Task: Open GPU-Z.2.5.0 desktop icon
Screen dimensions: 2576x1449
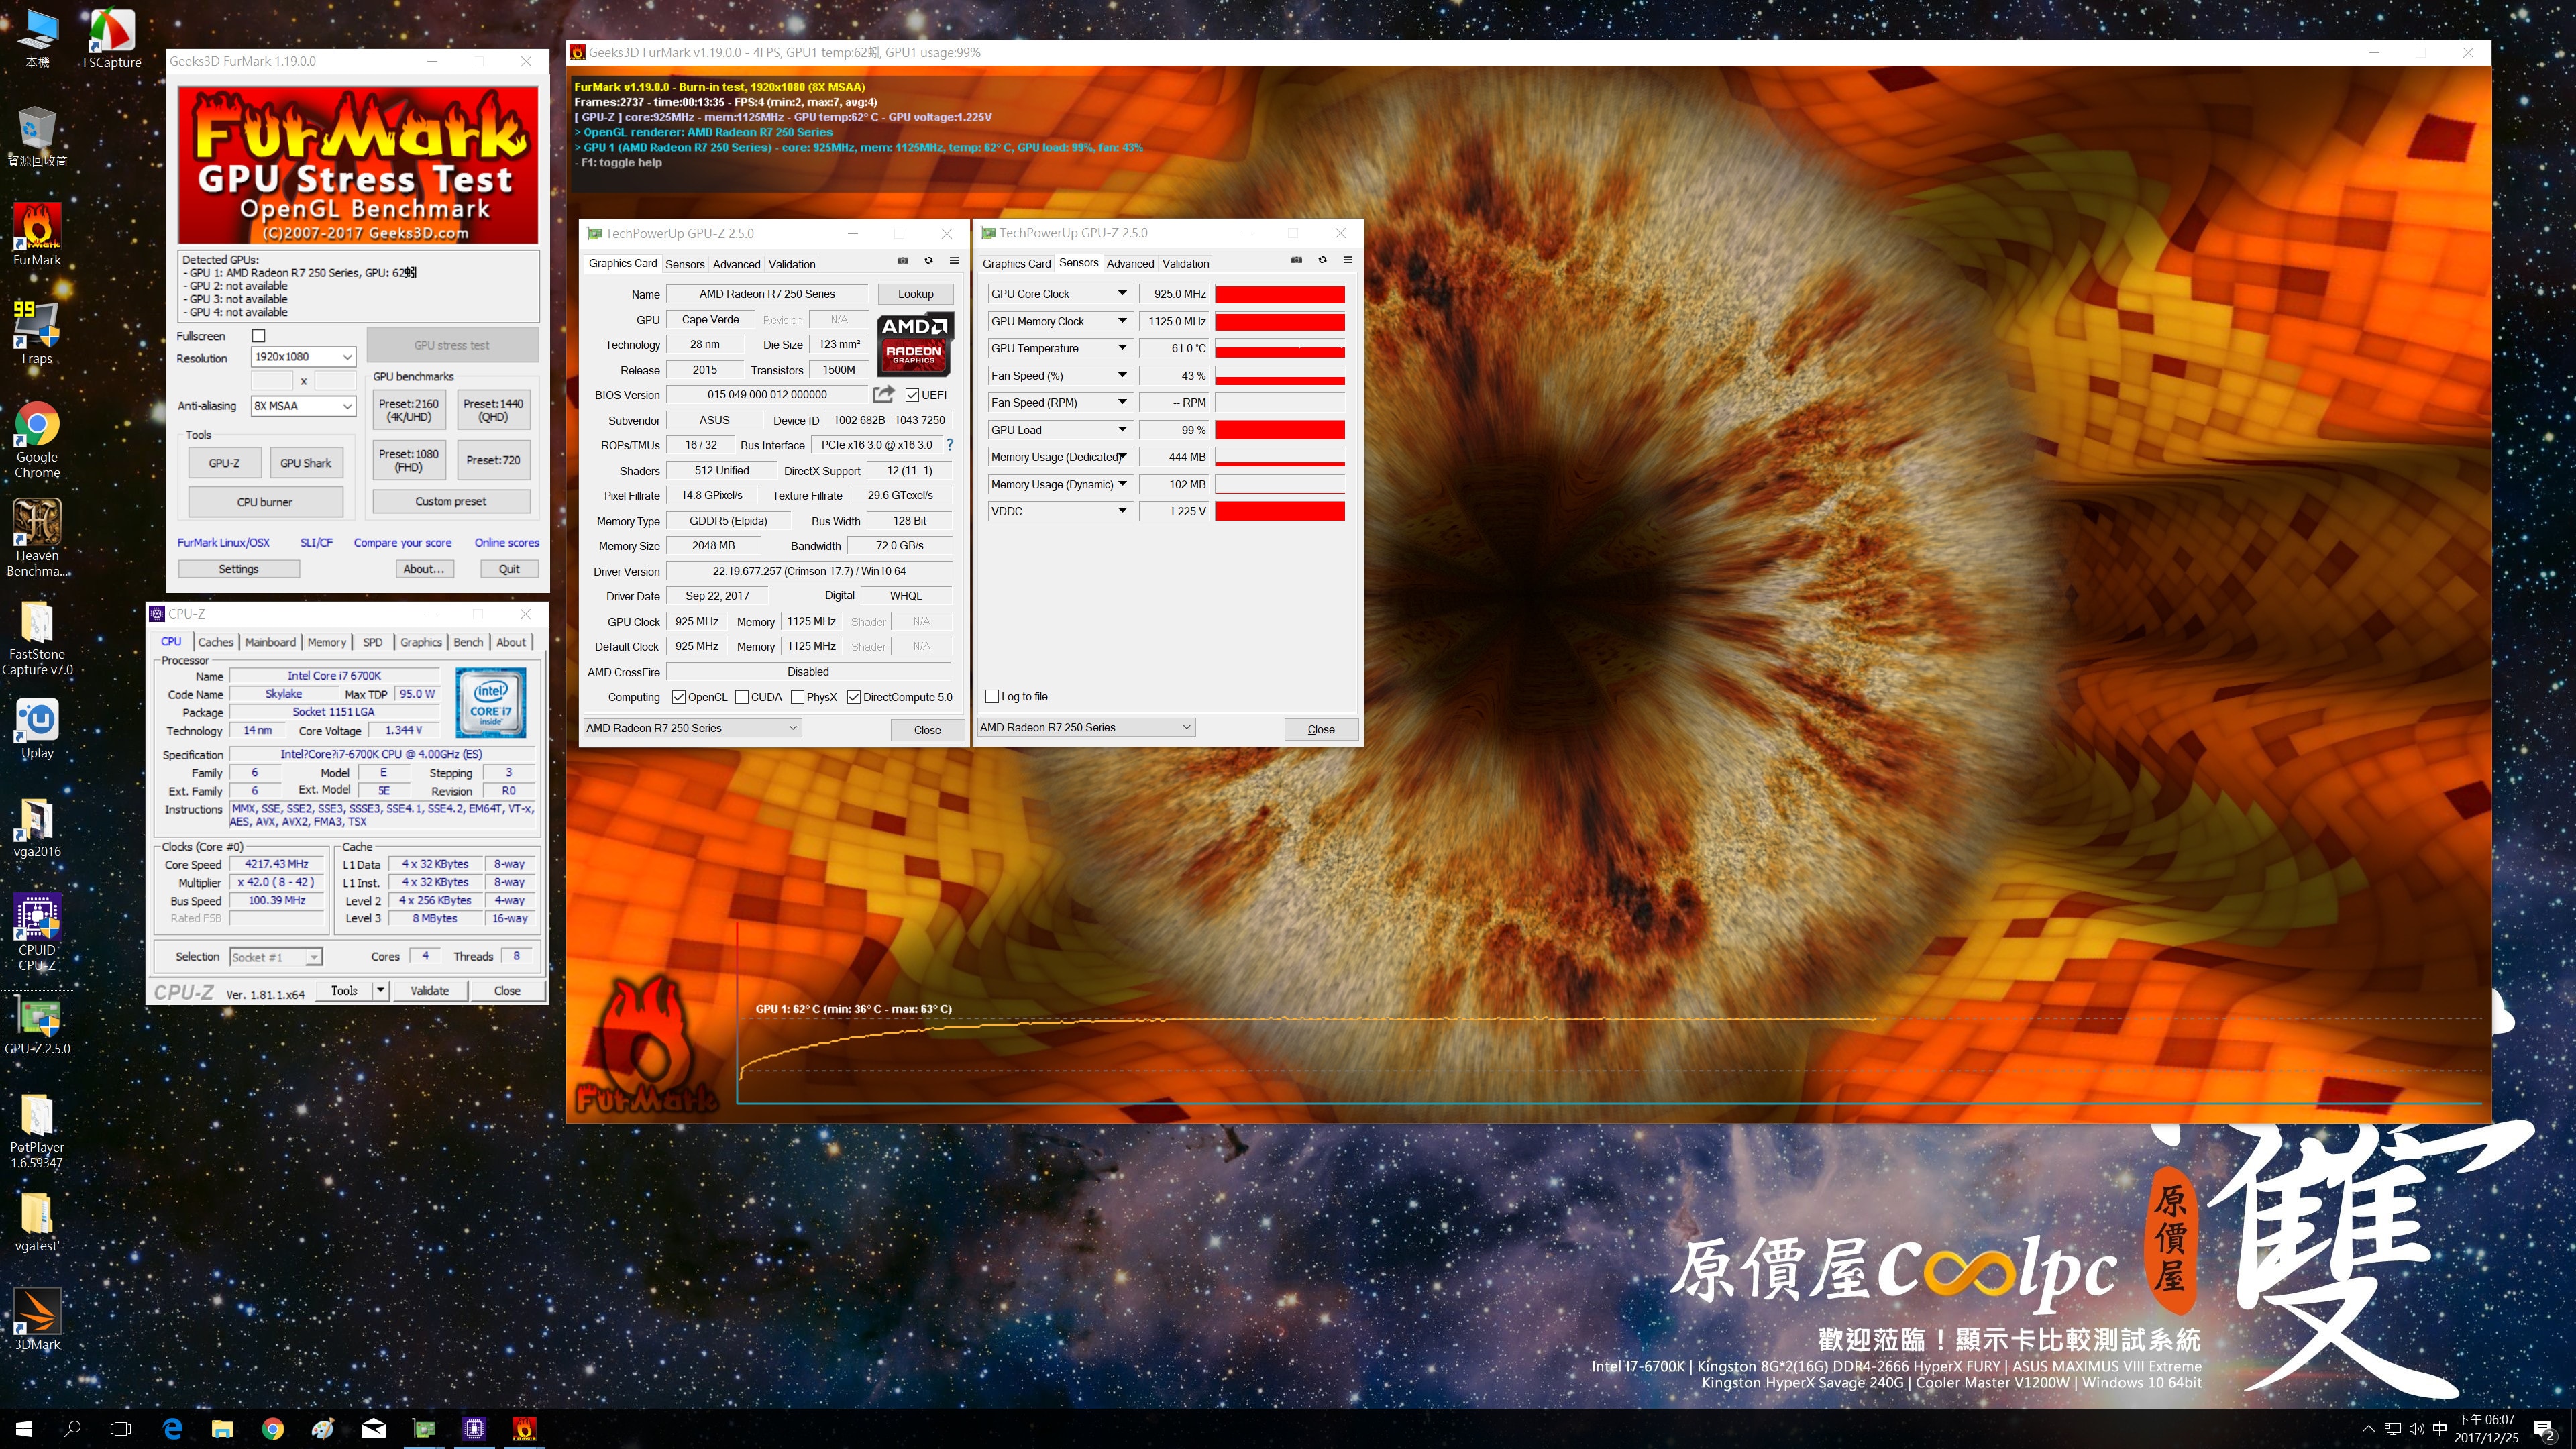Action: pos(37,1025)
